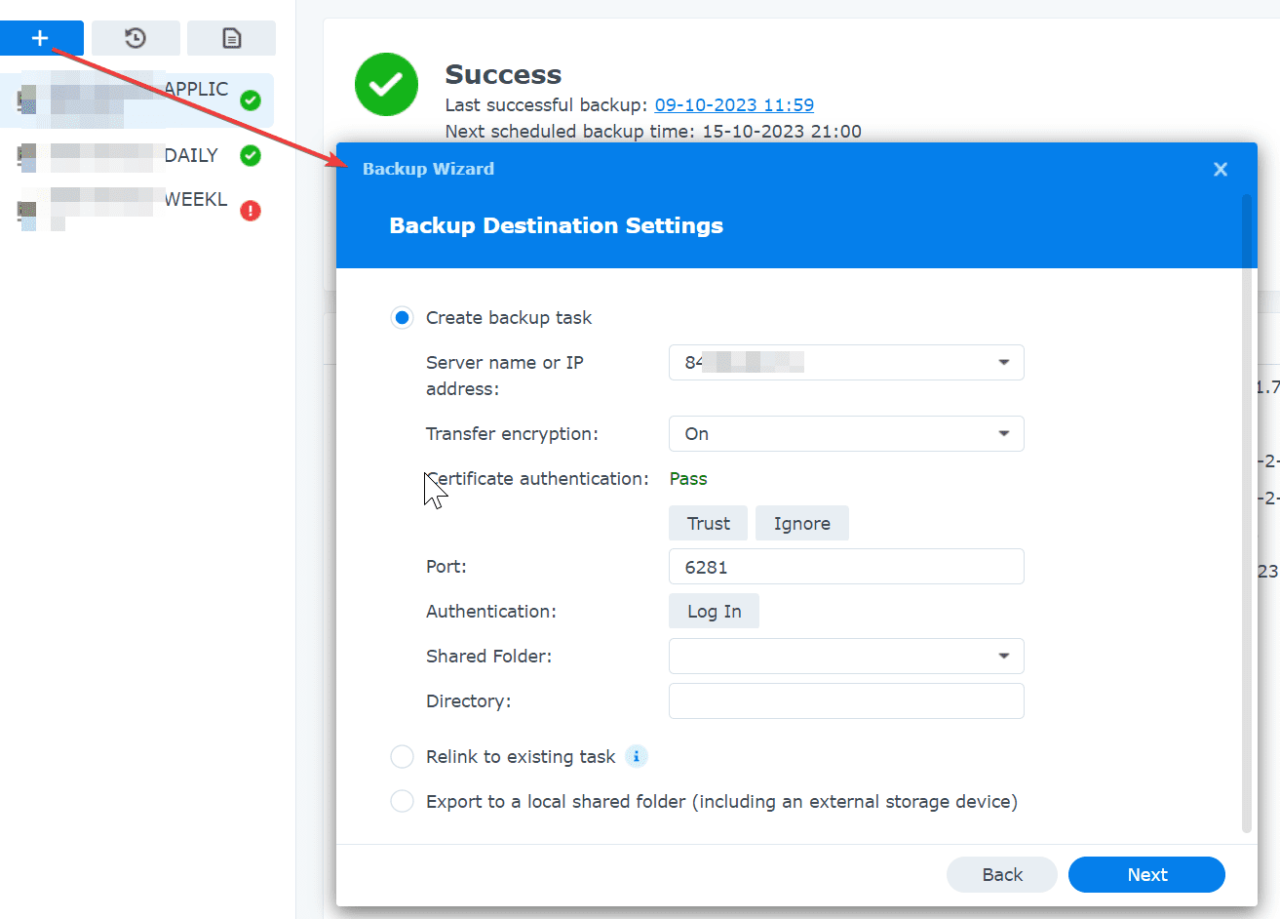The height and width of the screenshot is (919, 1280).
Task: Open the last successful backup date link
Action: pyautogui.click(x=734, y=105)
